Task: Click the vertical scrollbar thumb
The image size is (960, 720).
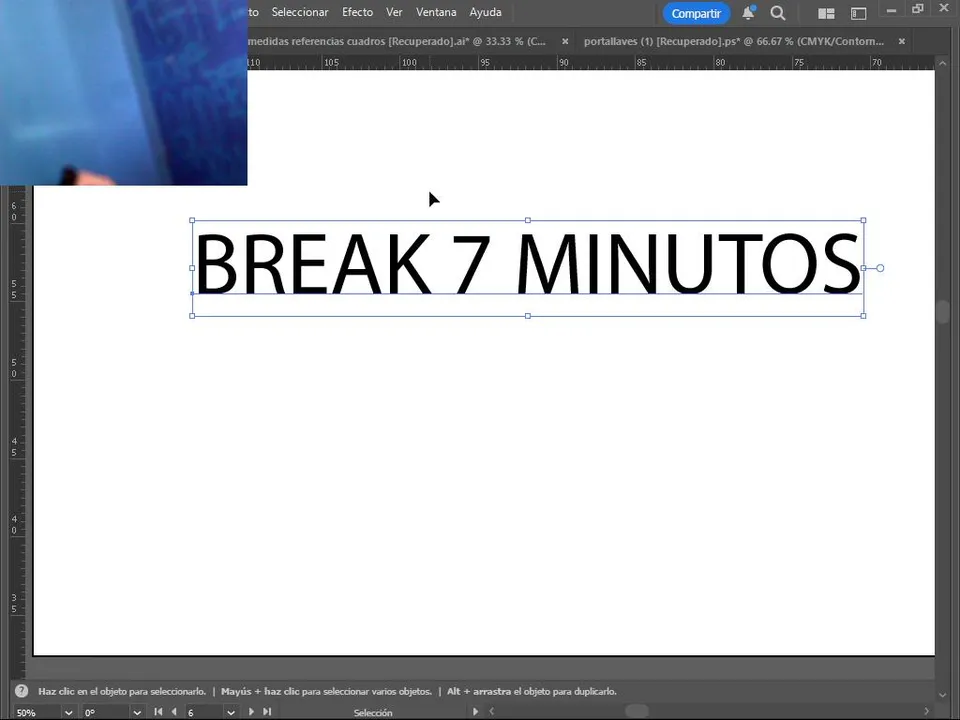Action: click(943, 312)
